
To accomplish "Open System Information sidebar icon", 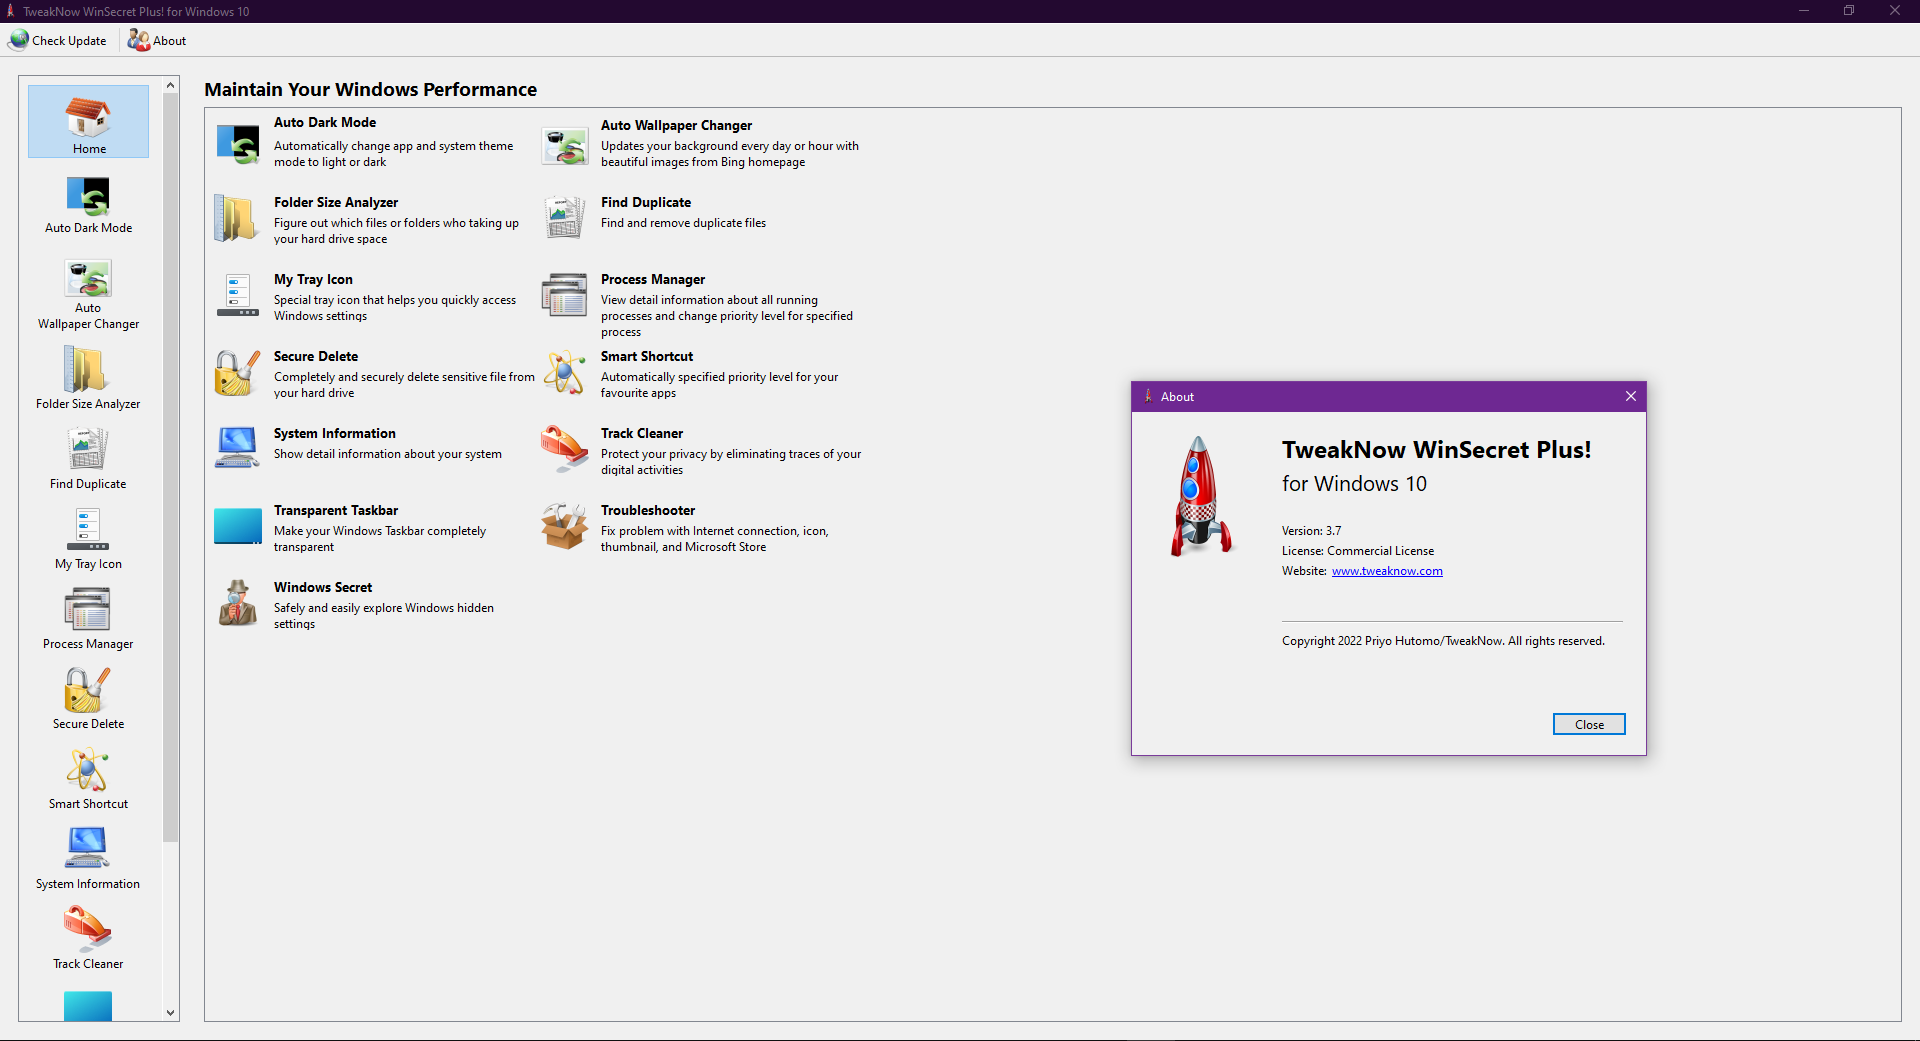I will point(88,858).
